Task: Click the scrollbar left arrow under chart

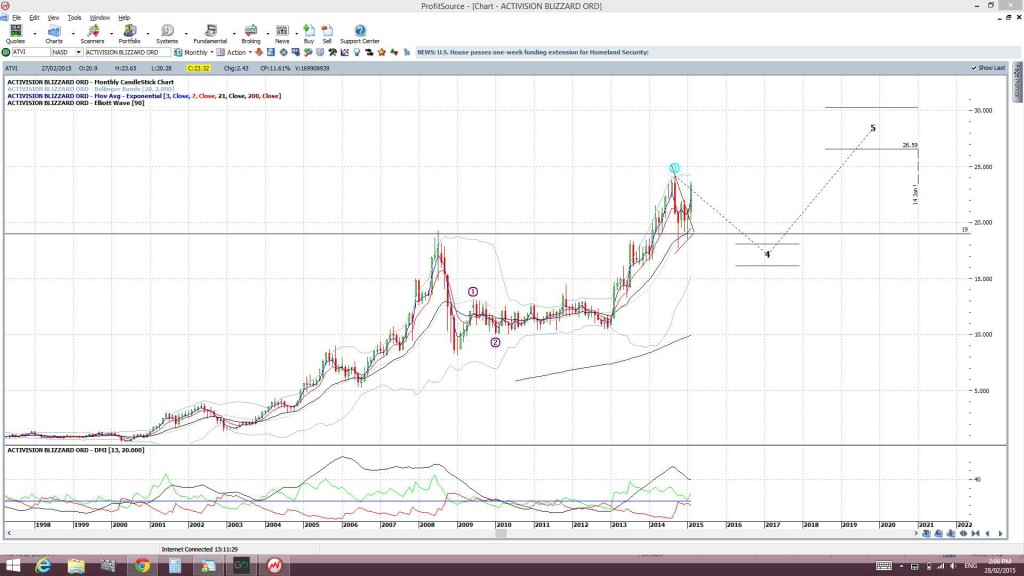Action: click(8, 534)
